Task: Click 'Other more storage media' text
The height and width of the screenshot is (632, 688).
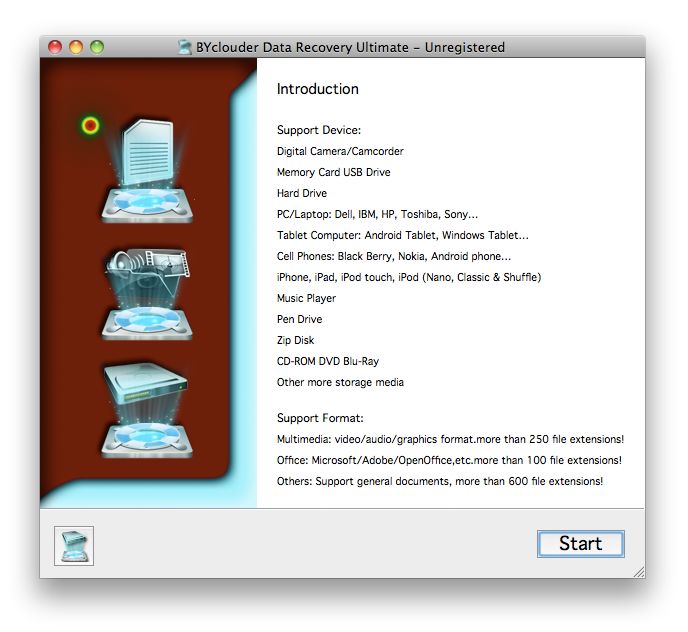Action: tap(340, 382)
